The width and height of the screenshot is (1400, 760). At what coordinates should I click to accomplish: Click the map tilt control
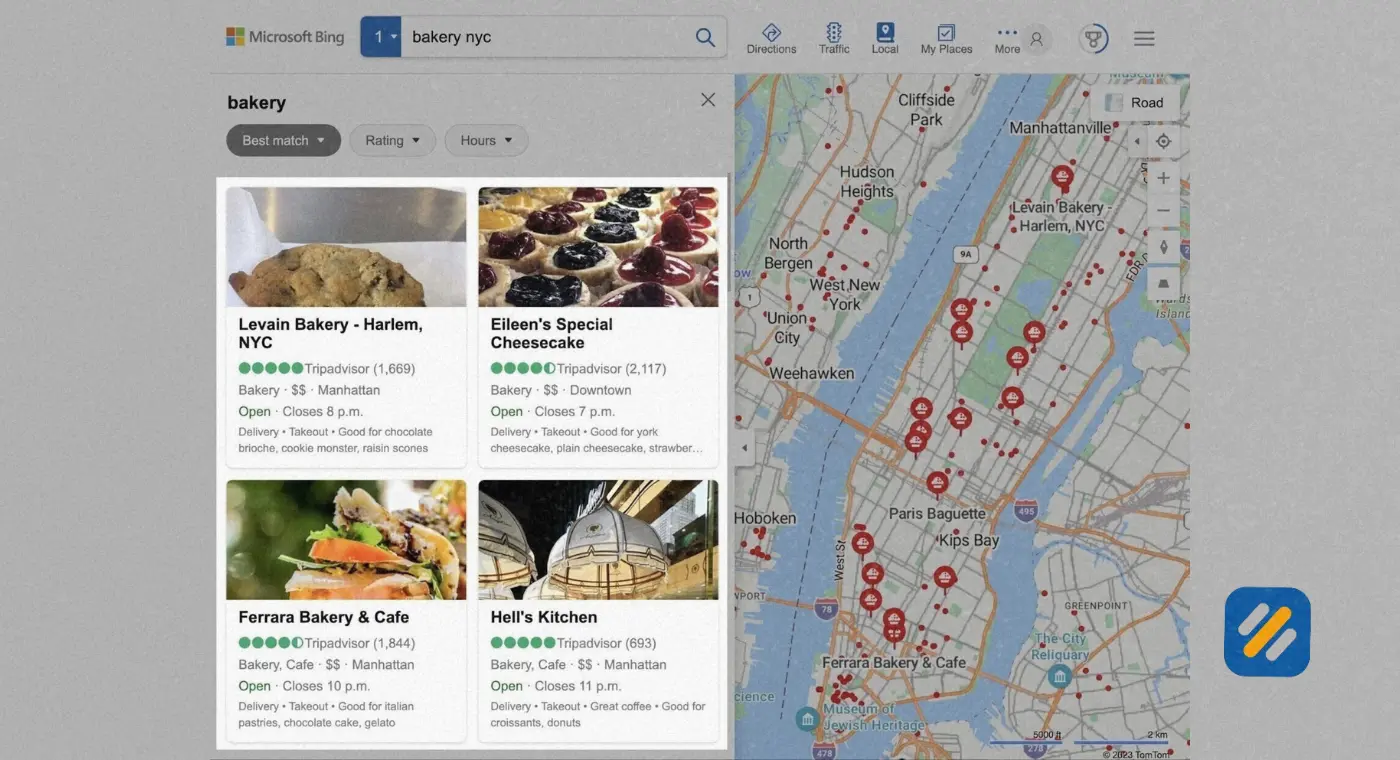1163,283
